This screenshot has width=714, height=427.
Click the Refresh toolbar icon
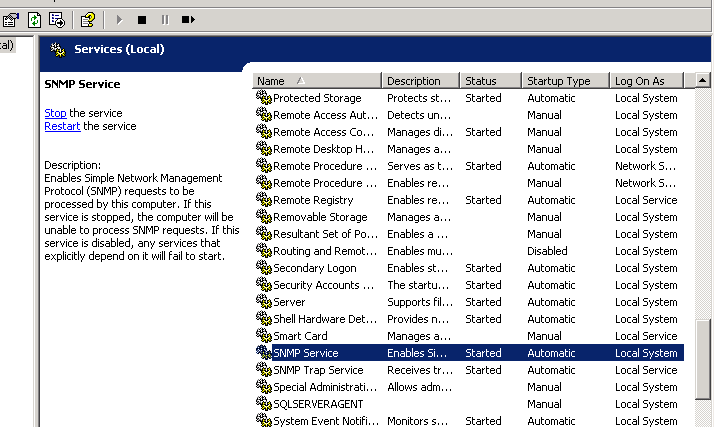[35, 19]
